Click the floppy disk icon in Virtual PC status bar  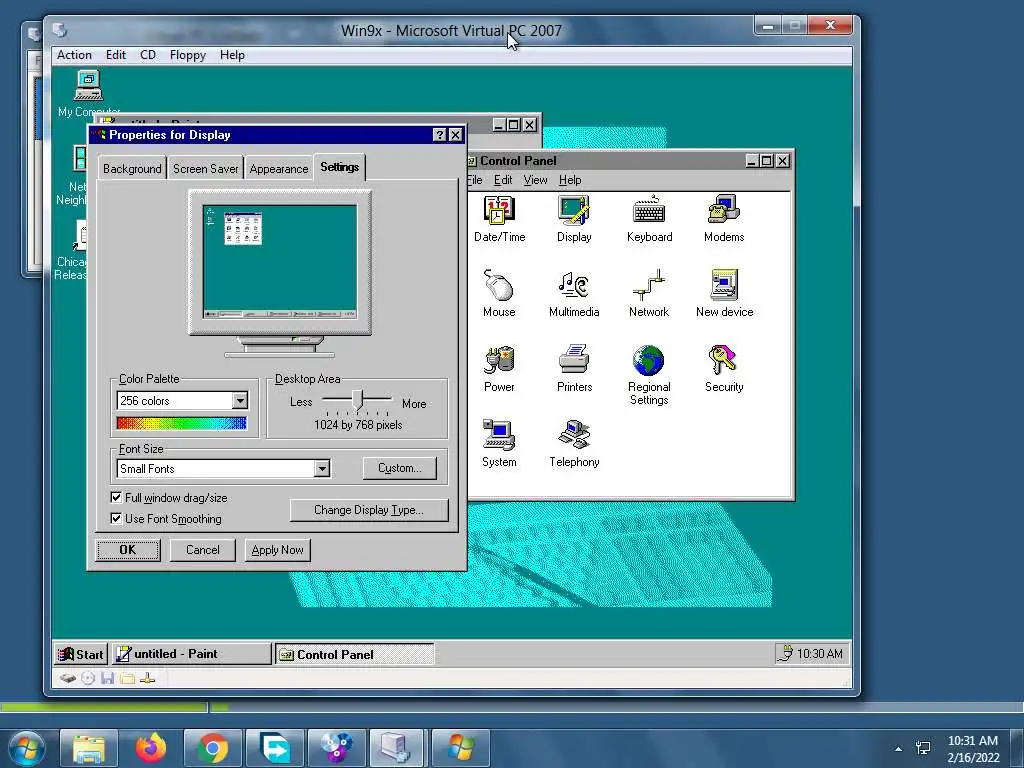coord(107,679)
